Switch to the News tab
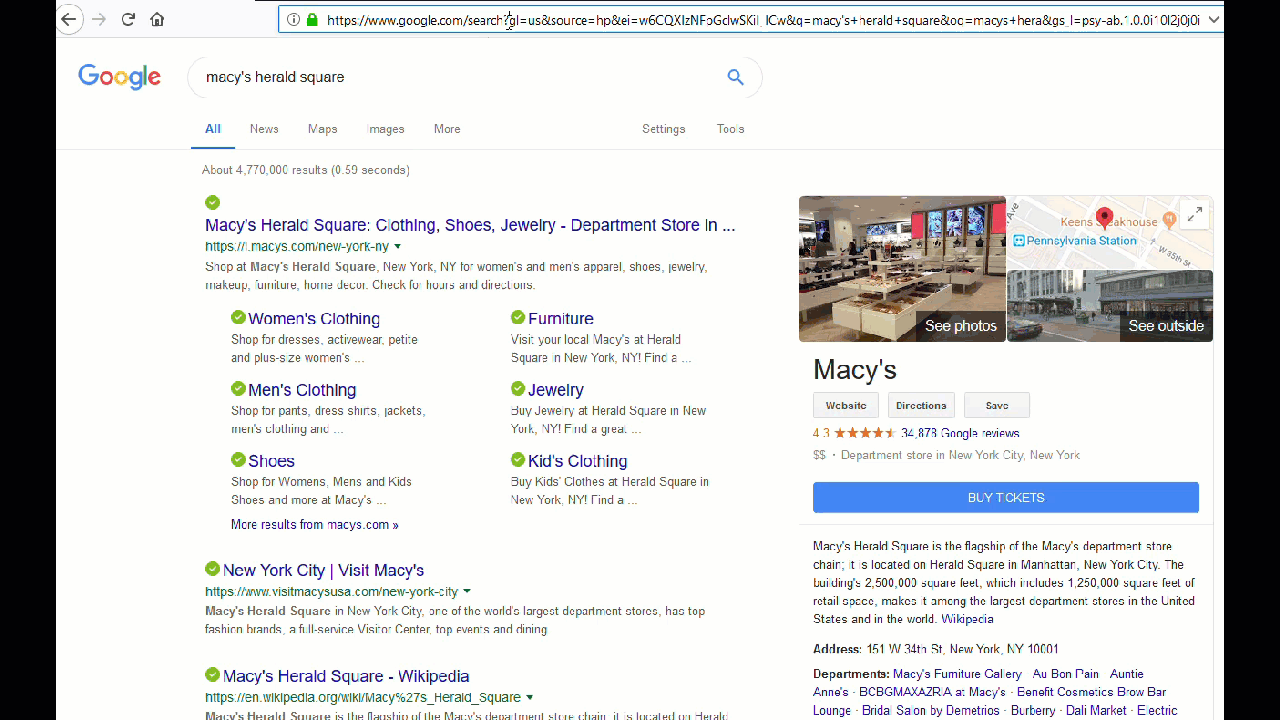Image resolution: width=1280 pixels, height=720 pixels. tap(264, 129)
